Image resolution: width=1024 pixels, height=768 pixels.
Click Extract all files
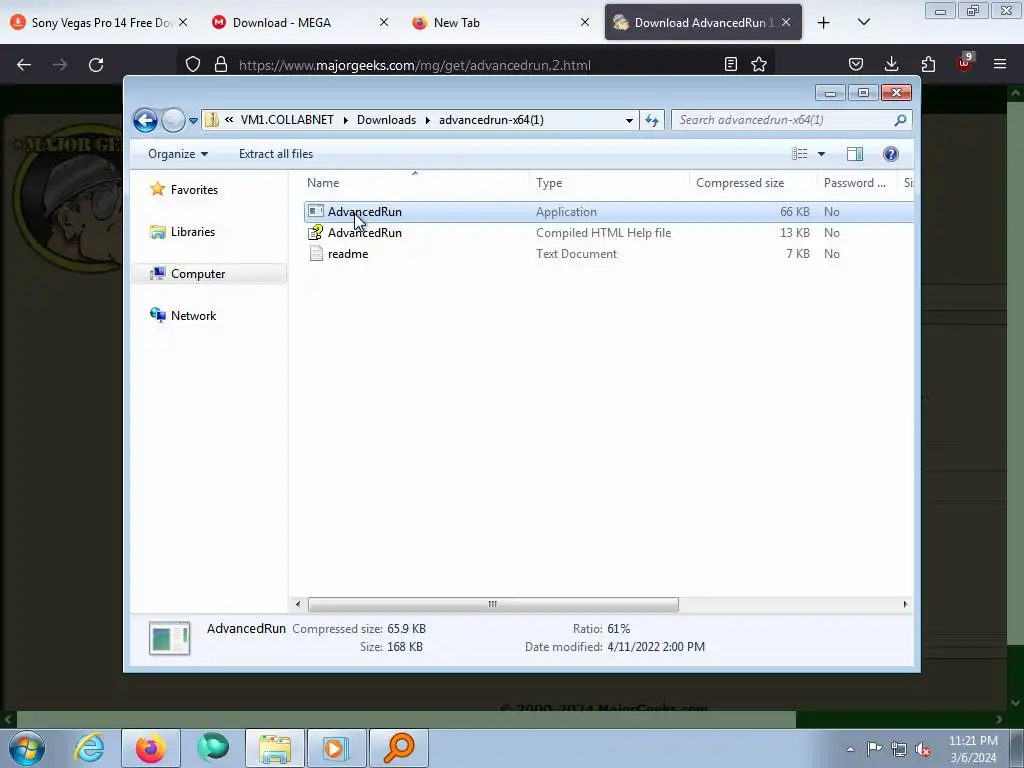276,154
